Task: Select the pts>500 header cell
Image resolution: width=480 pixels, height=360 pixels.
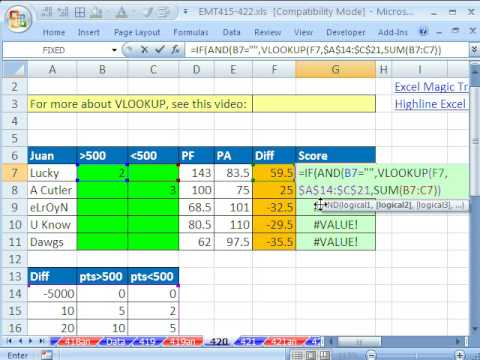Action: (102, 276)
